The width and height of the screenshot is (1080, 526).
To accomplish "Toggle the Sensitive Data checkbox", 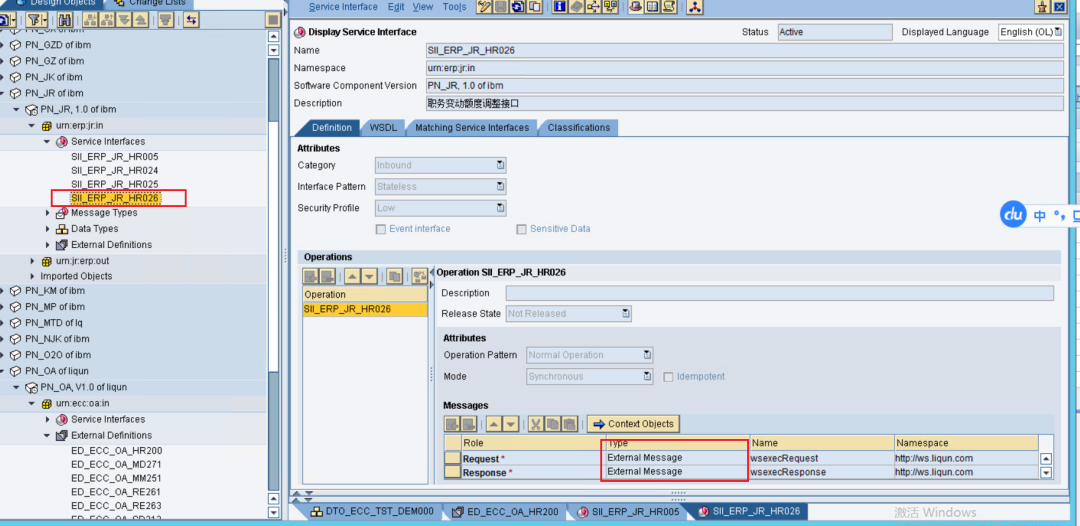I will click(521, 229).
